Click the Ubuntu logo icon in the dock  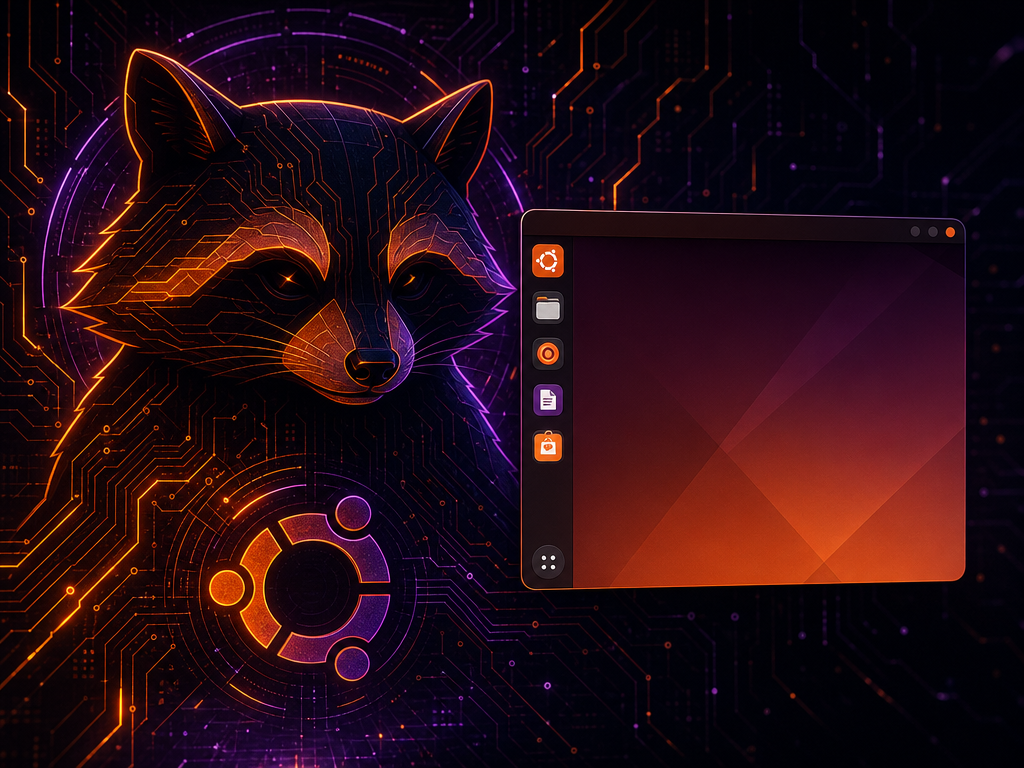click(547, 261)
